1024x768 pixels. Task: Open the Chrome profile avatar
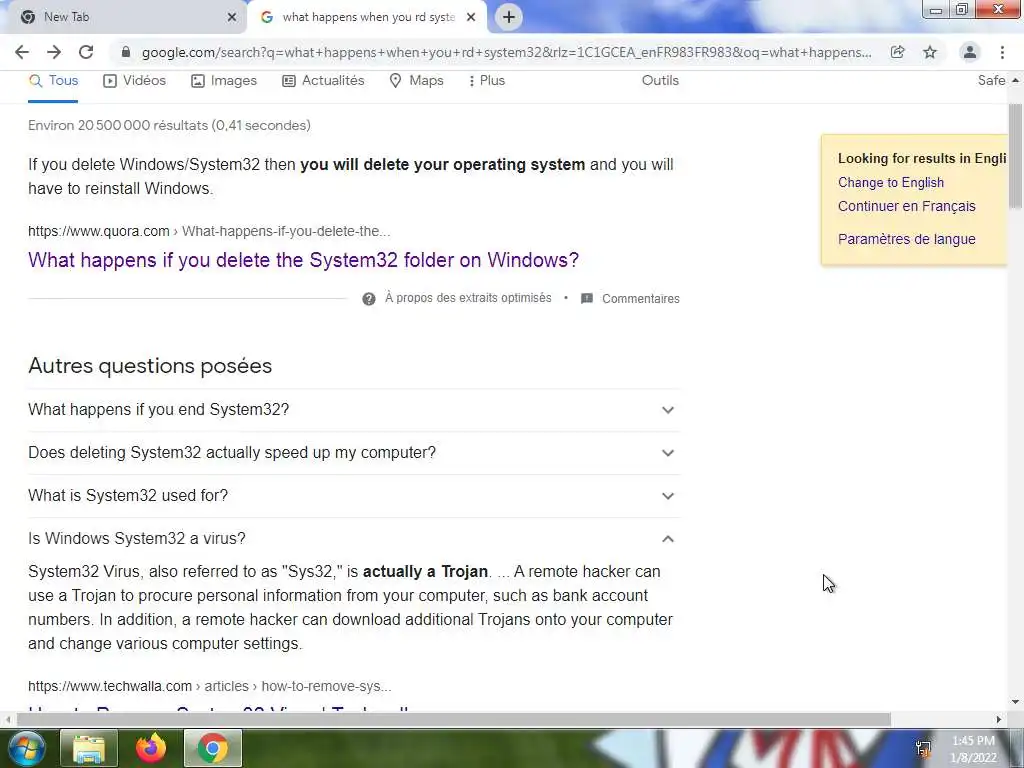point(970,52)
